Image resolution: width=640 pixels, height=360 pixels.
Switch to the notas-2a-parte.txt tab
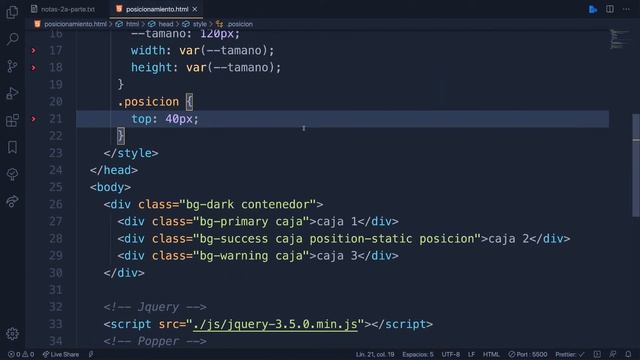pyautogui.click(x=63, y=9)
